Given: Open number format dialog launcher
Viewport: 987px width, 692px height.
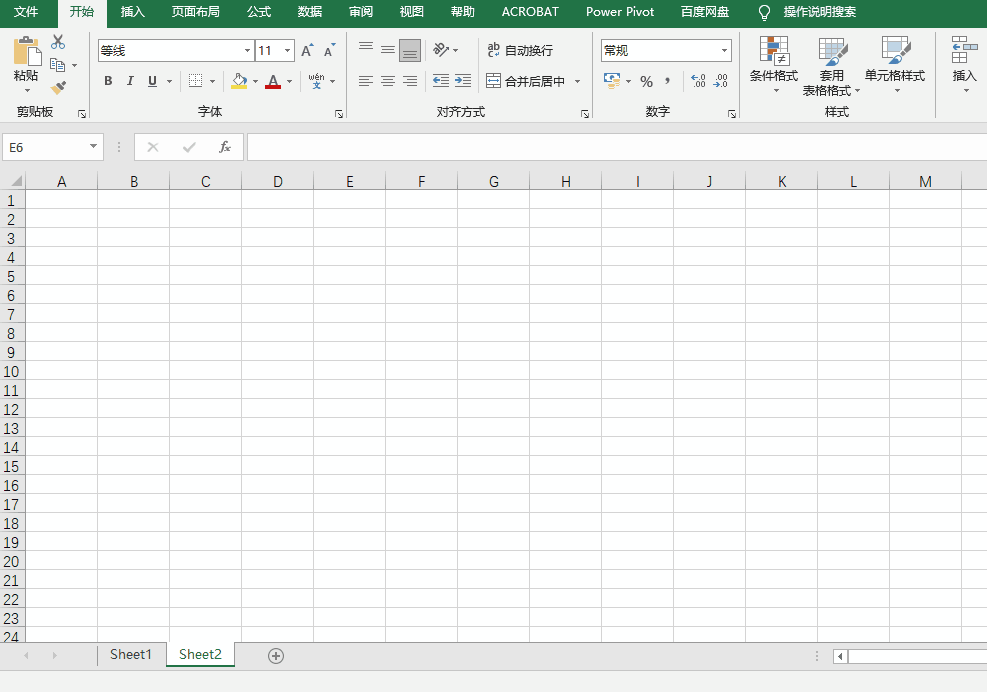Looking at the screenshot, I should click(x=731, y=114).
